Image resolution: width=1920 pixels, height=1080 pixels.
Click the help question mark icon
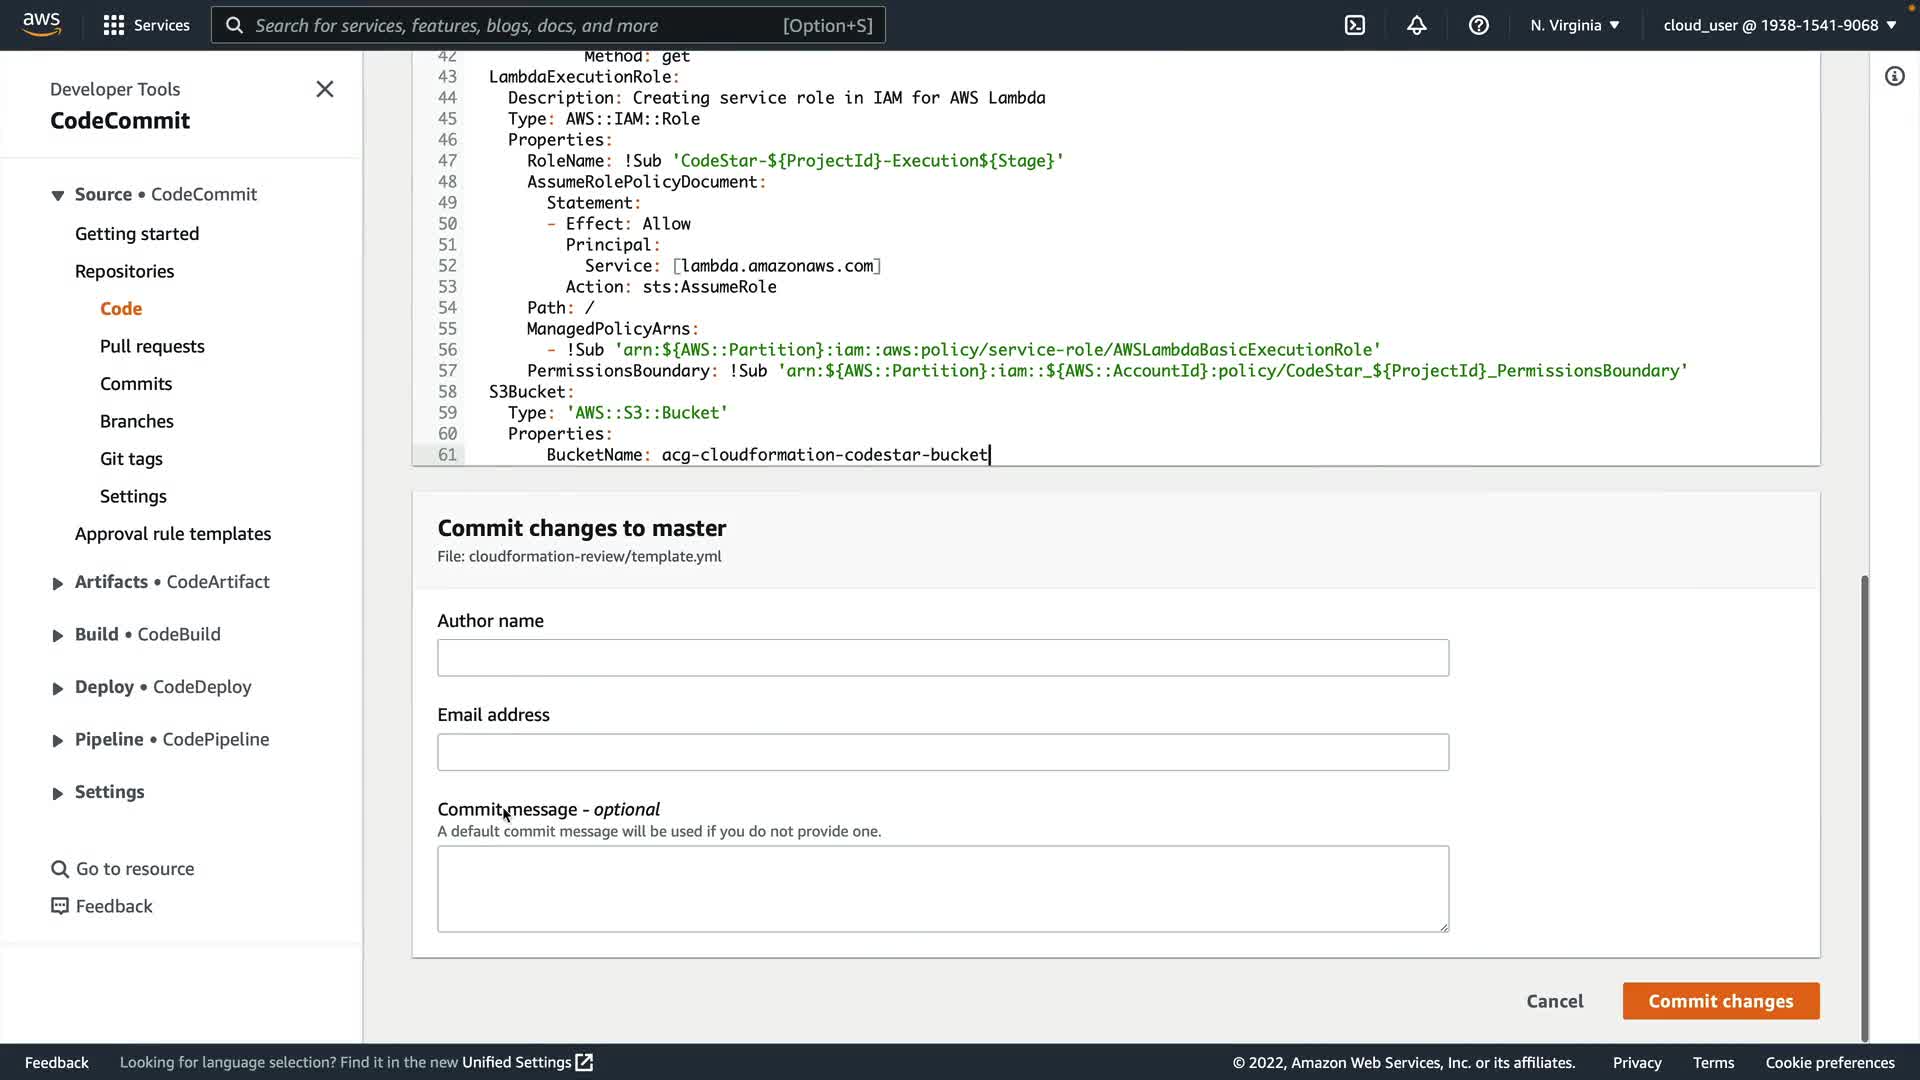point(1478,25)
